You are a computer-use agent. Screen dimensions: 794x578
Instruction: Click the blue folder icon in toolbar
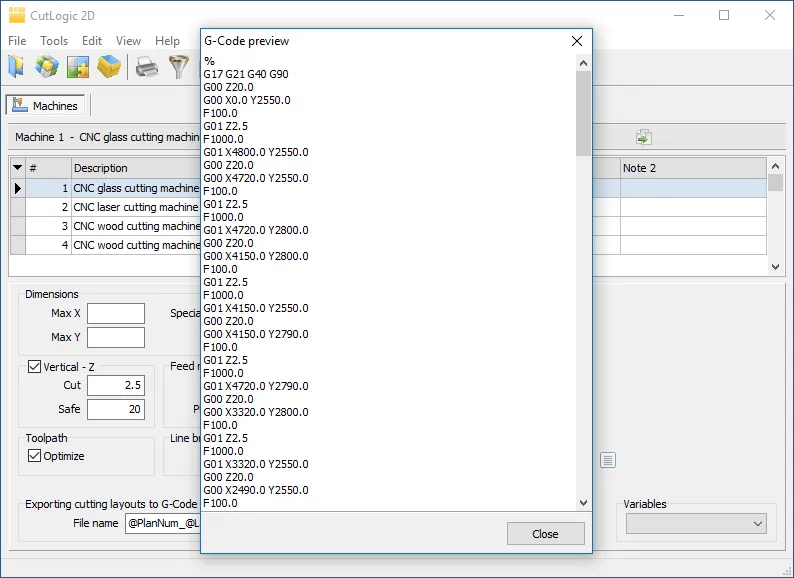(x=17, y=67)
